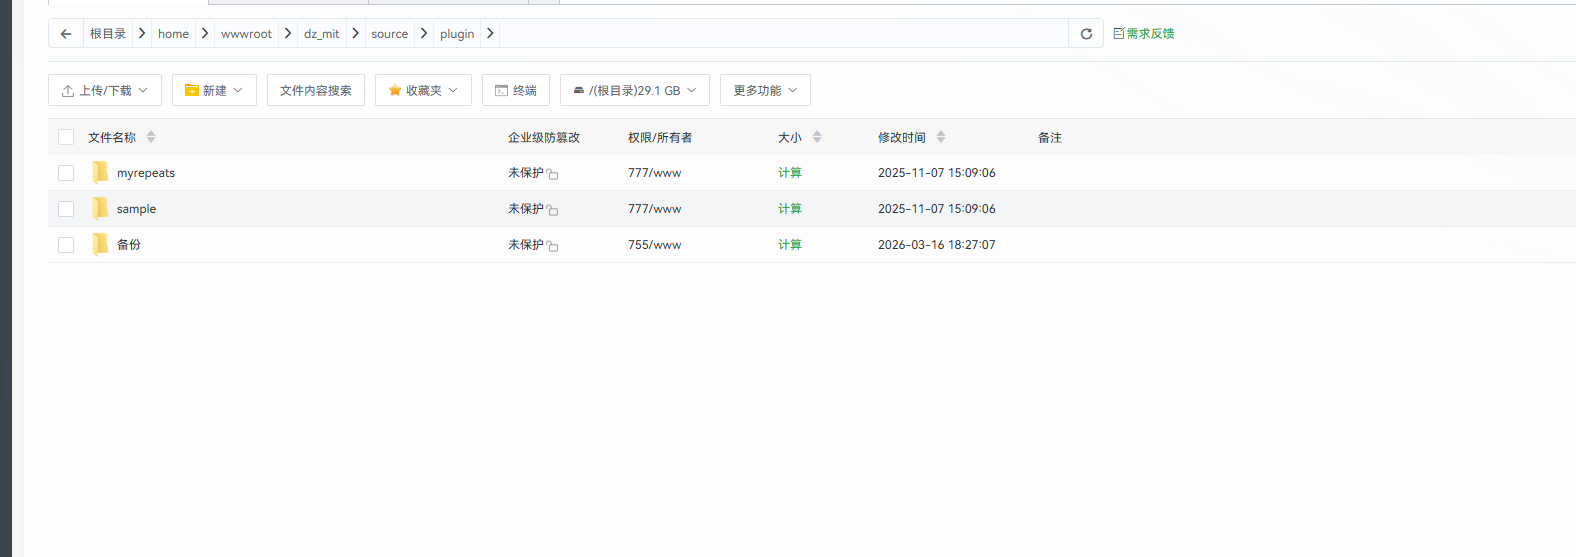1576x557 pixels.
Task: Navigate to source breadcrumb
Action: point(389,34)
